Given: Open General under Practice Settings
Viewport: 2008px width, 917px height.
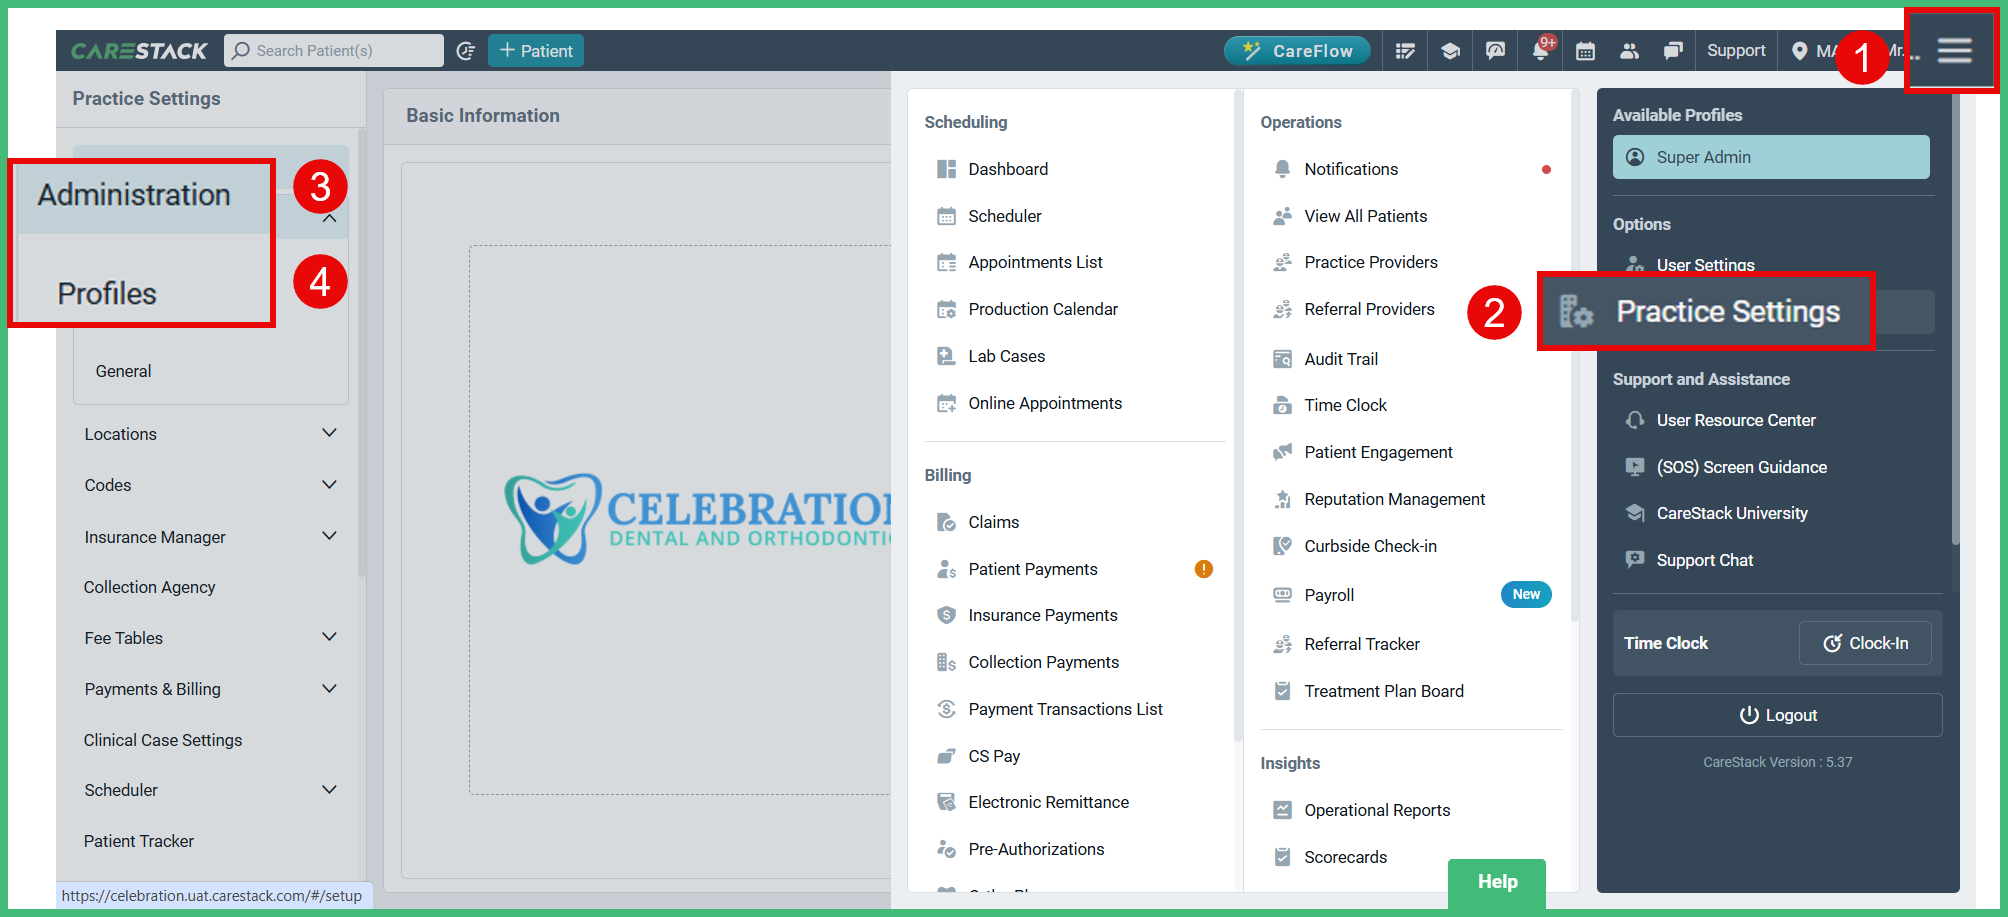Looking at the screenshot, I should tap(123, 370).
